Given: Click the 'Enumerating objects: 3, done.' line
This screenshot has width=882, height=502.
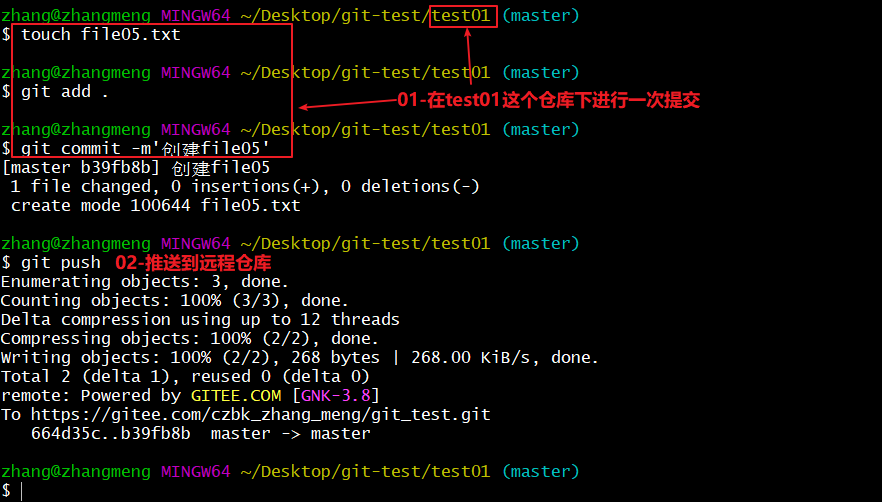Looking at the screenshot, I should (x=144, y=282).
